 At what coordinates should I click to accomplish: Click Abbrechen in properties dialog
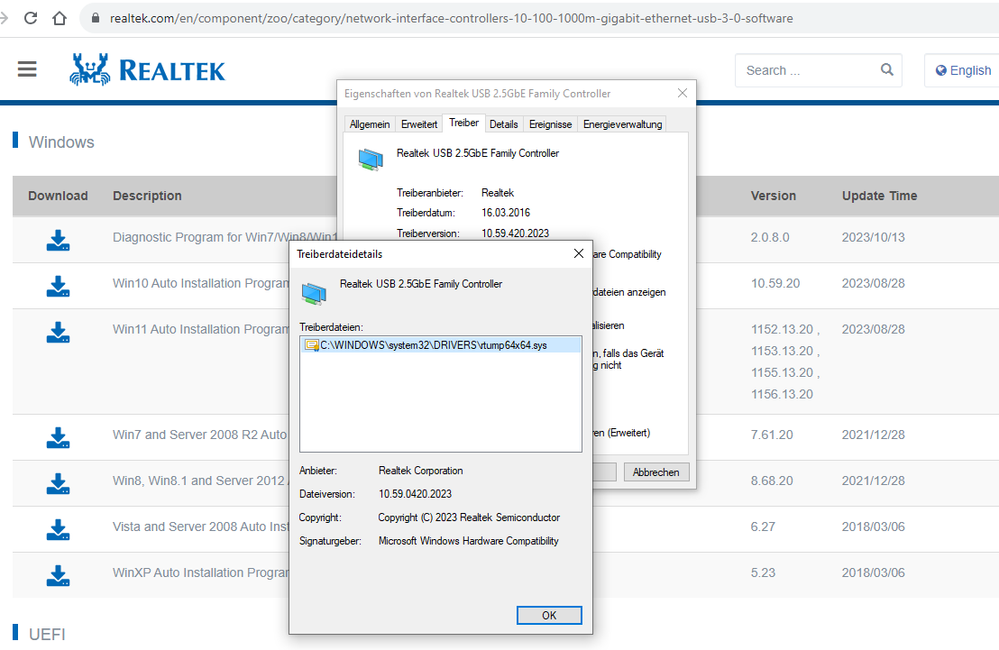point(656,472)
